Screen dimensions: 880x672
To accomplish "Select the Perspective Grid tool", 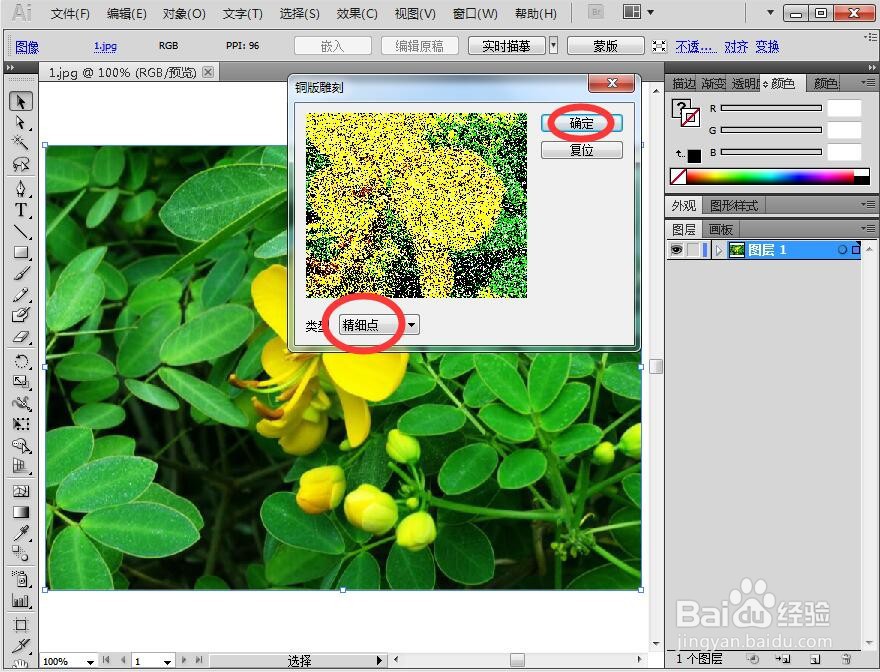I will pyautogui.click(x=21, y=465).
